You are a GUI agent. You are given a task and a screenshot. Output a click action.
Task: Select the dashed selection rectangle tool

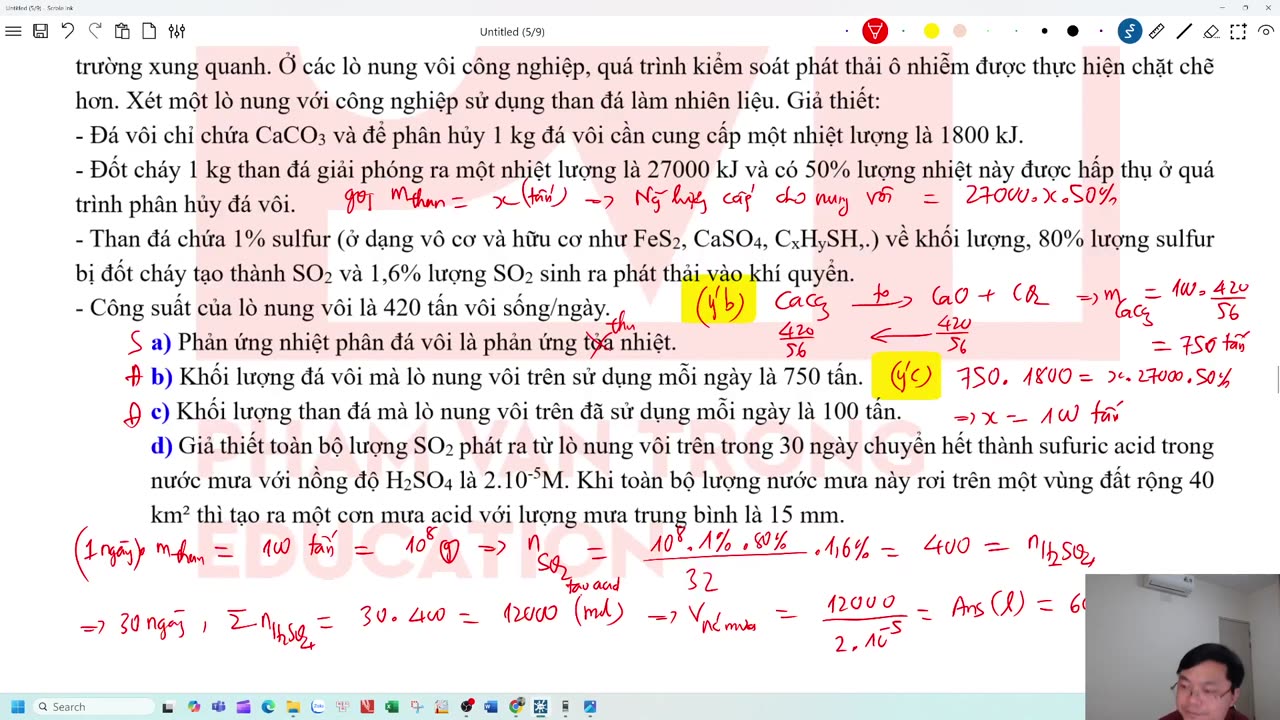click(1238, 31)
